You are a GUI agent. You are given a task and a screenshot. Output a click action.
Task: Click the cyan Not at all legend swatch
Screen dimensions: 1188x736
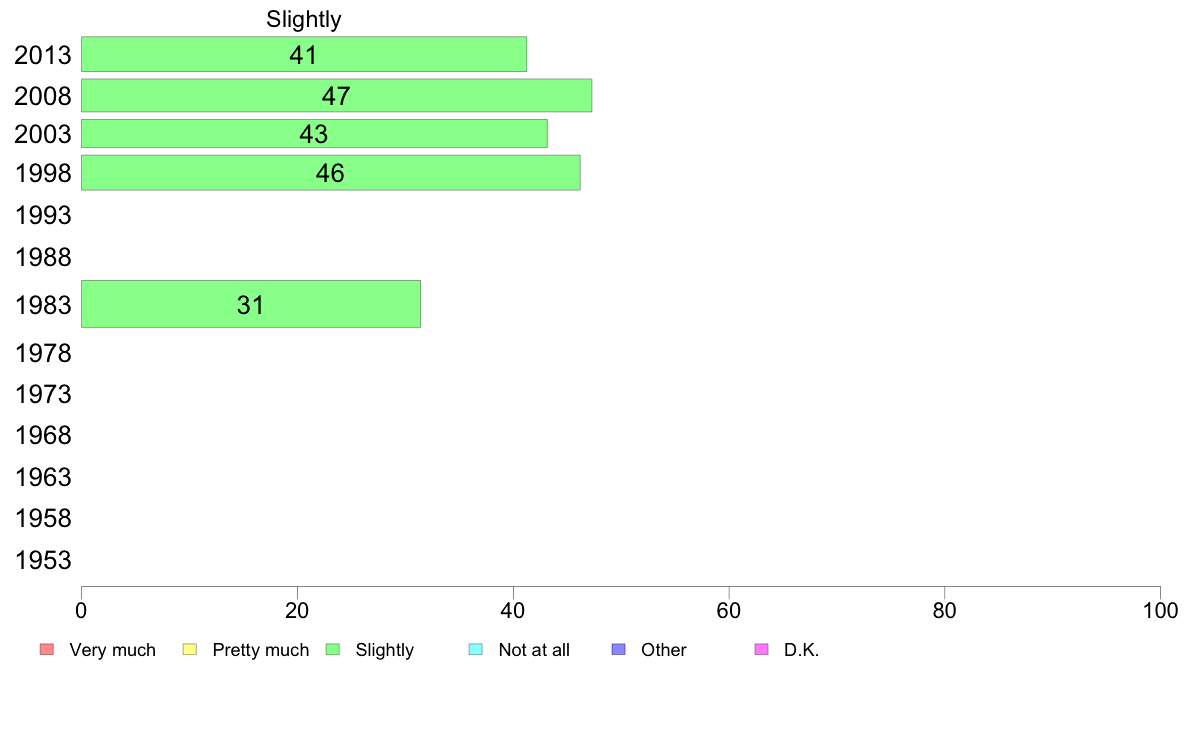coord(476,650)
